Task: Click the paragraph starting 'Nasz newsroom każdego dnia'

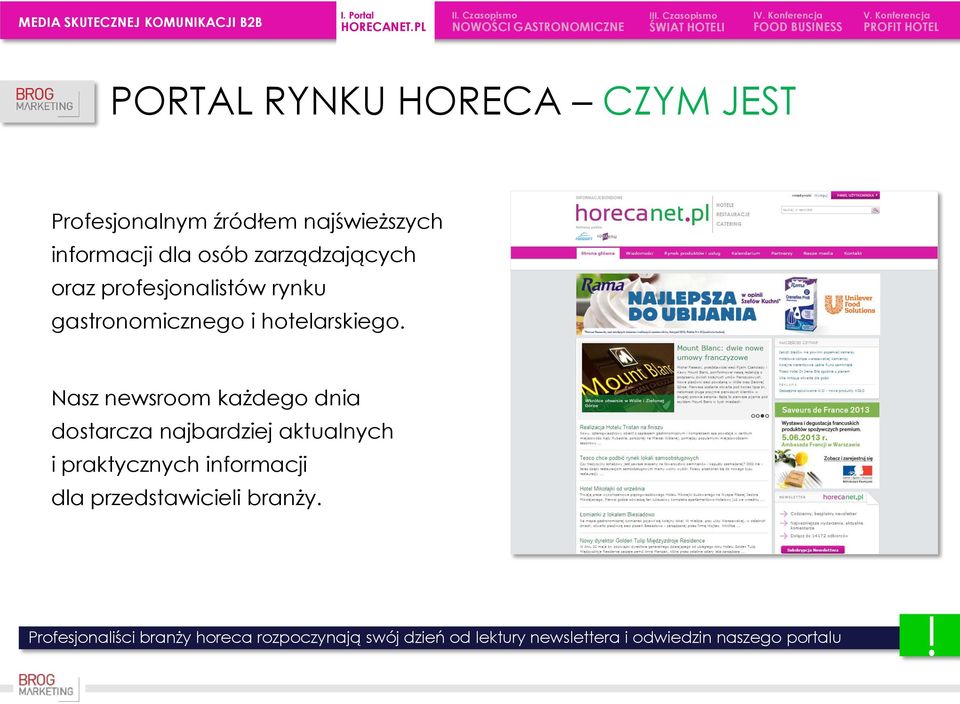Action: 222,447
